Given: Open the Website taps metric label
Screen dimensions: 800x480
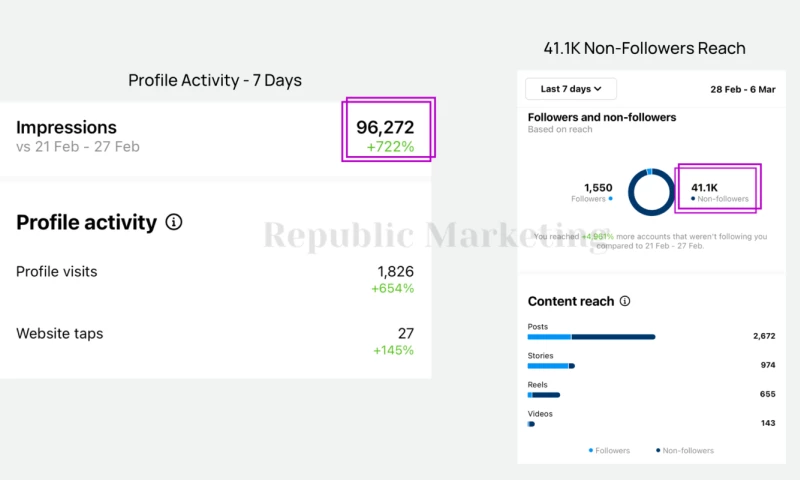Looking at the screenshot, I should [x=59, y=333].
